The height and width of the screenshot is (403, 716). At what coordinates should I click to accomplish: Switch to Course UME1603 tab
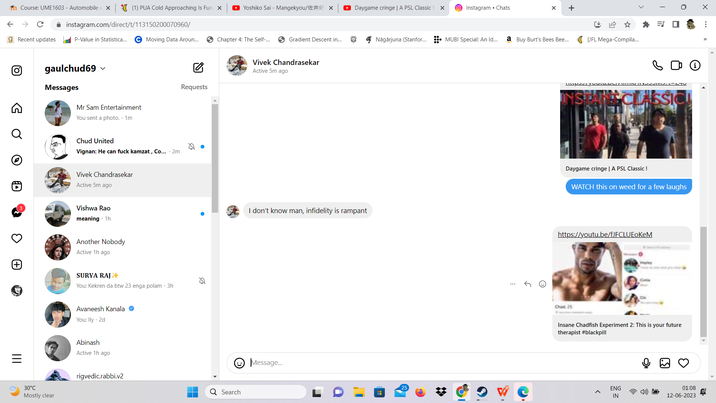[x=57, y=8]
